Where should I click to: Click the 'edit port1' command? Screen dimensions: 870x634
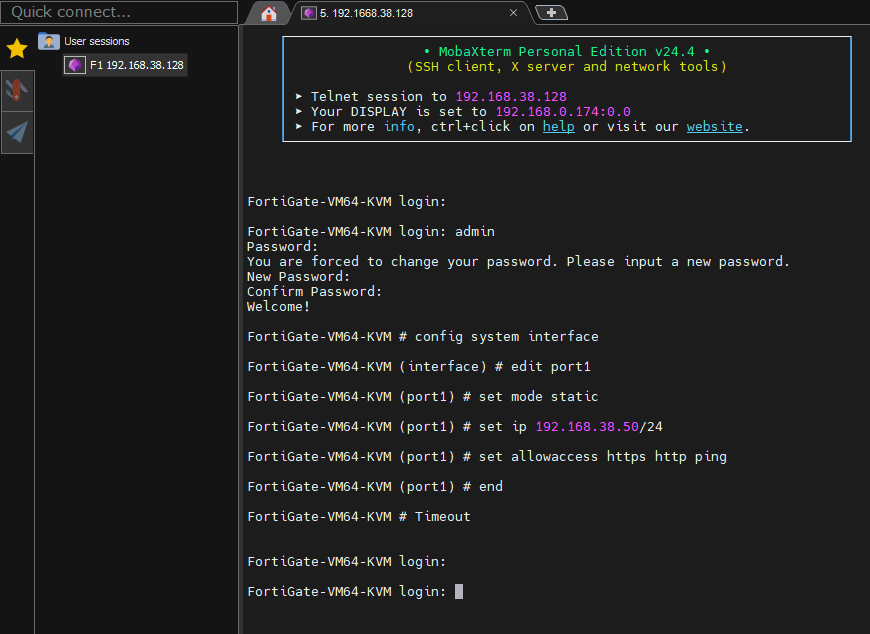pos(550,367)
